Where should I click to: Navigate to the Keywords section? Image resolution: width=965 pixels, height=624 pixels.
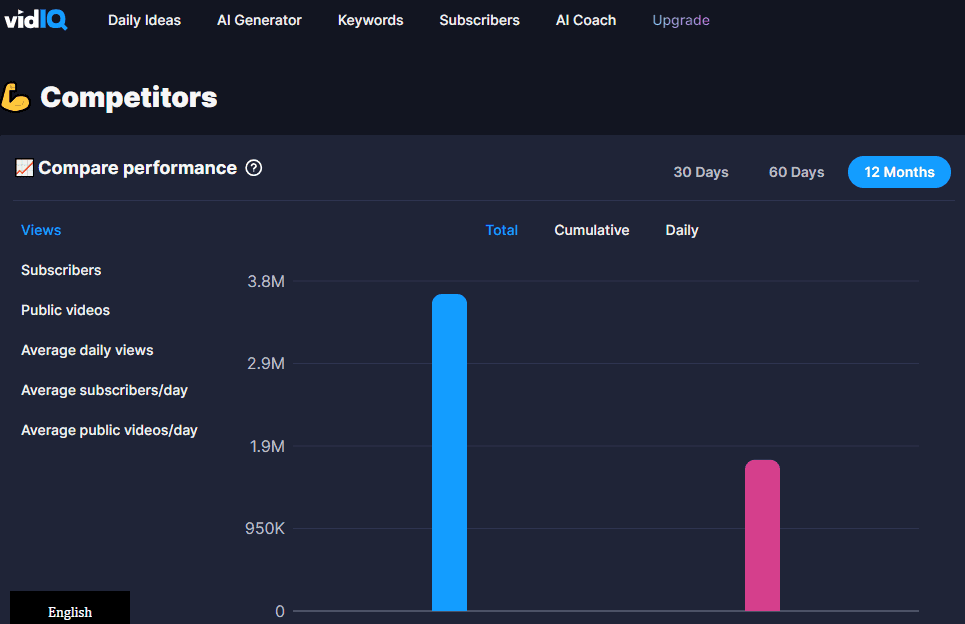[x=370, y=19]
